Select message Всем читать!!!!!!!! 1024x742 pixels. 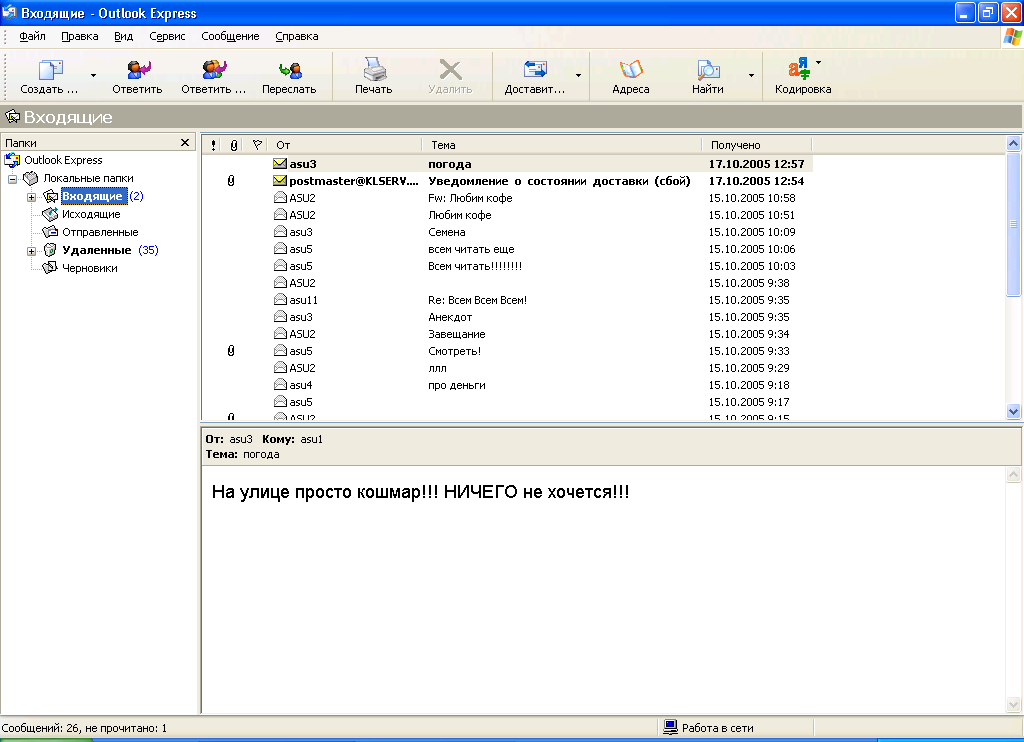click(x=507, y=266)
